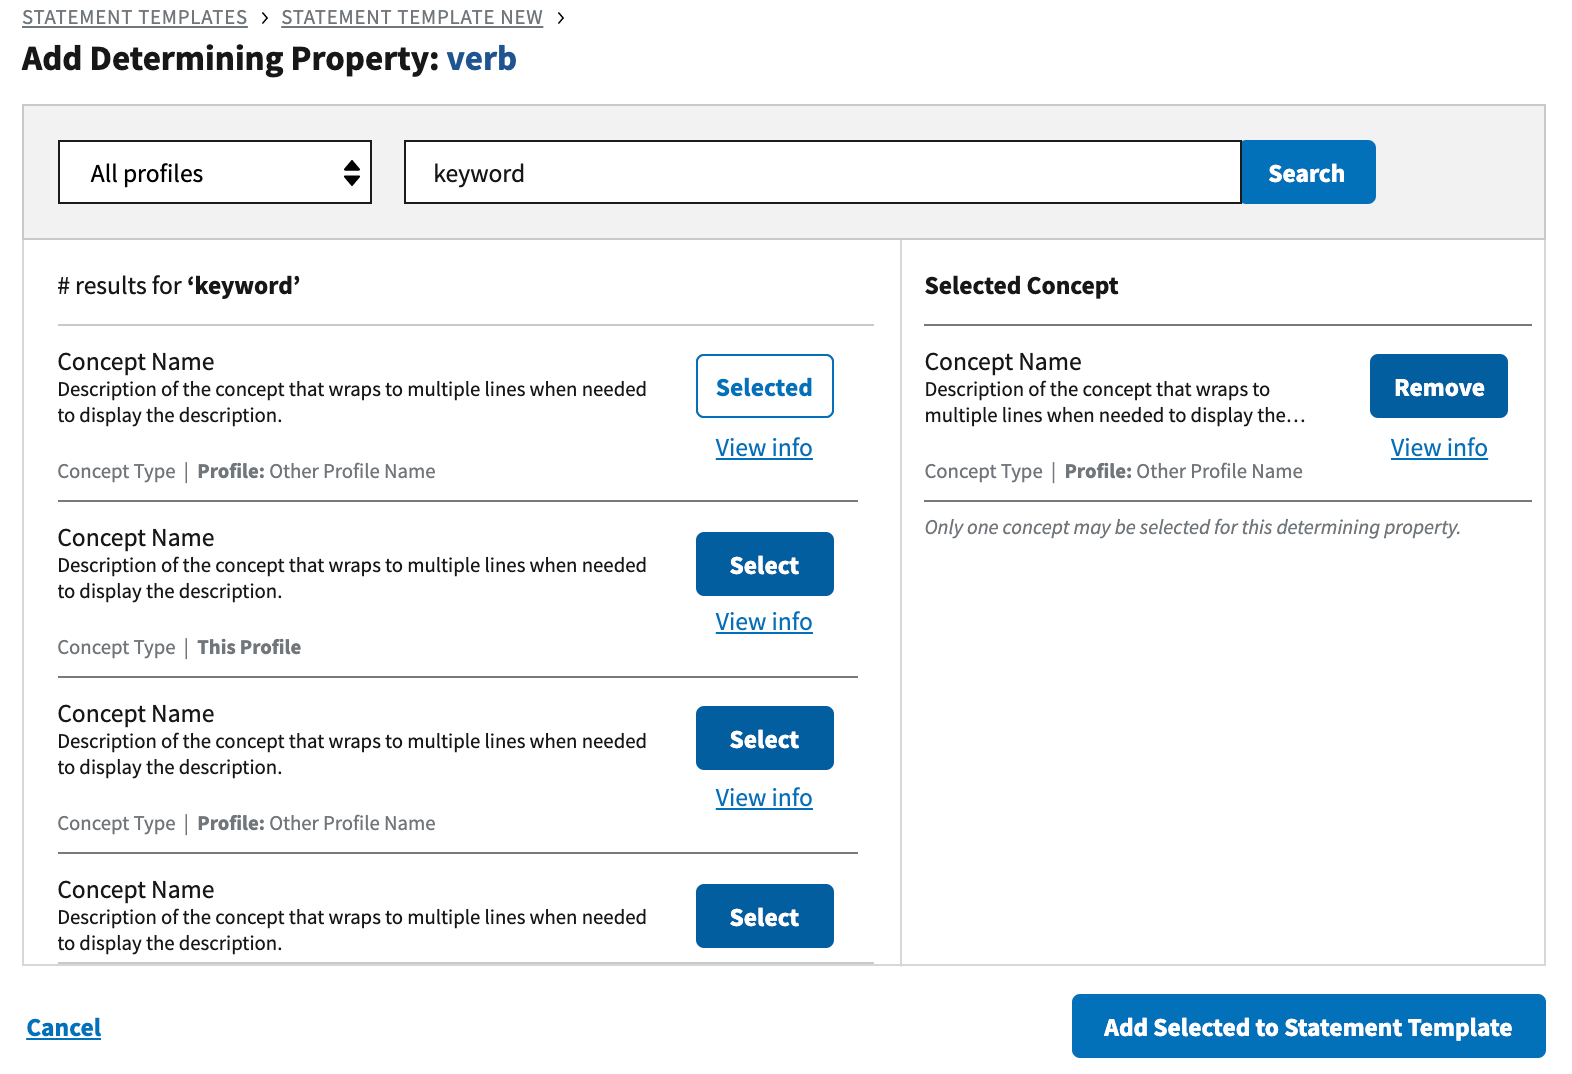This screenshot has width=1572, height=1074.
Task: Select the second concept labeled This Profile
Action: [764, 564]
